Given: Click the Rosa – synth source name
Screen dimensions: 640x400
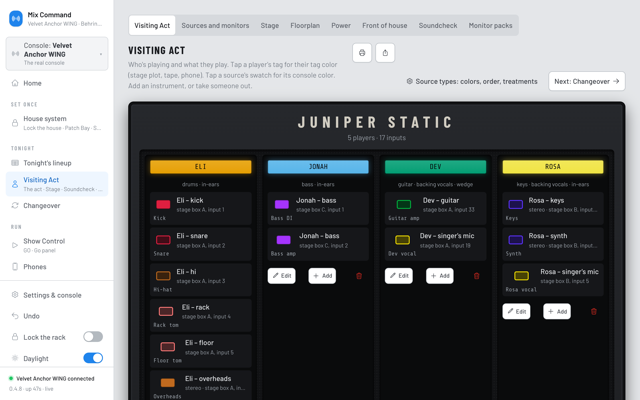Looking at the screenshot, I should (x=548, y=236).
